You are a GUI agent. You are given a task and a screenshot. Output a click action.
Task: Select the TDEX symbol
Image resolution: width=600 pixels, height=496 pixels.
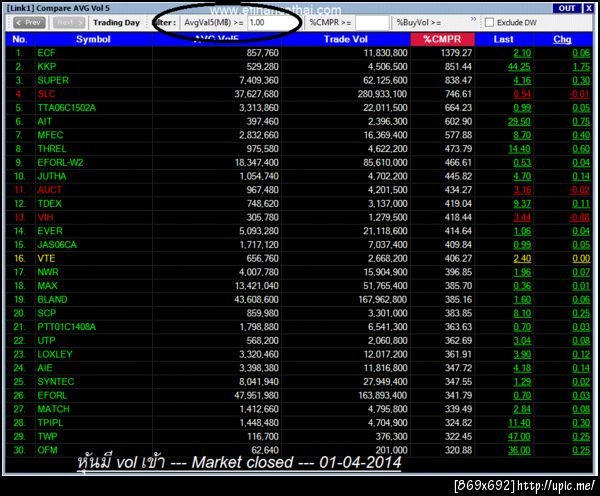[x=49, y=204]
